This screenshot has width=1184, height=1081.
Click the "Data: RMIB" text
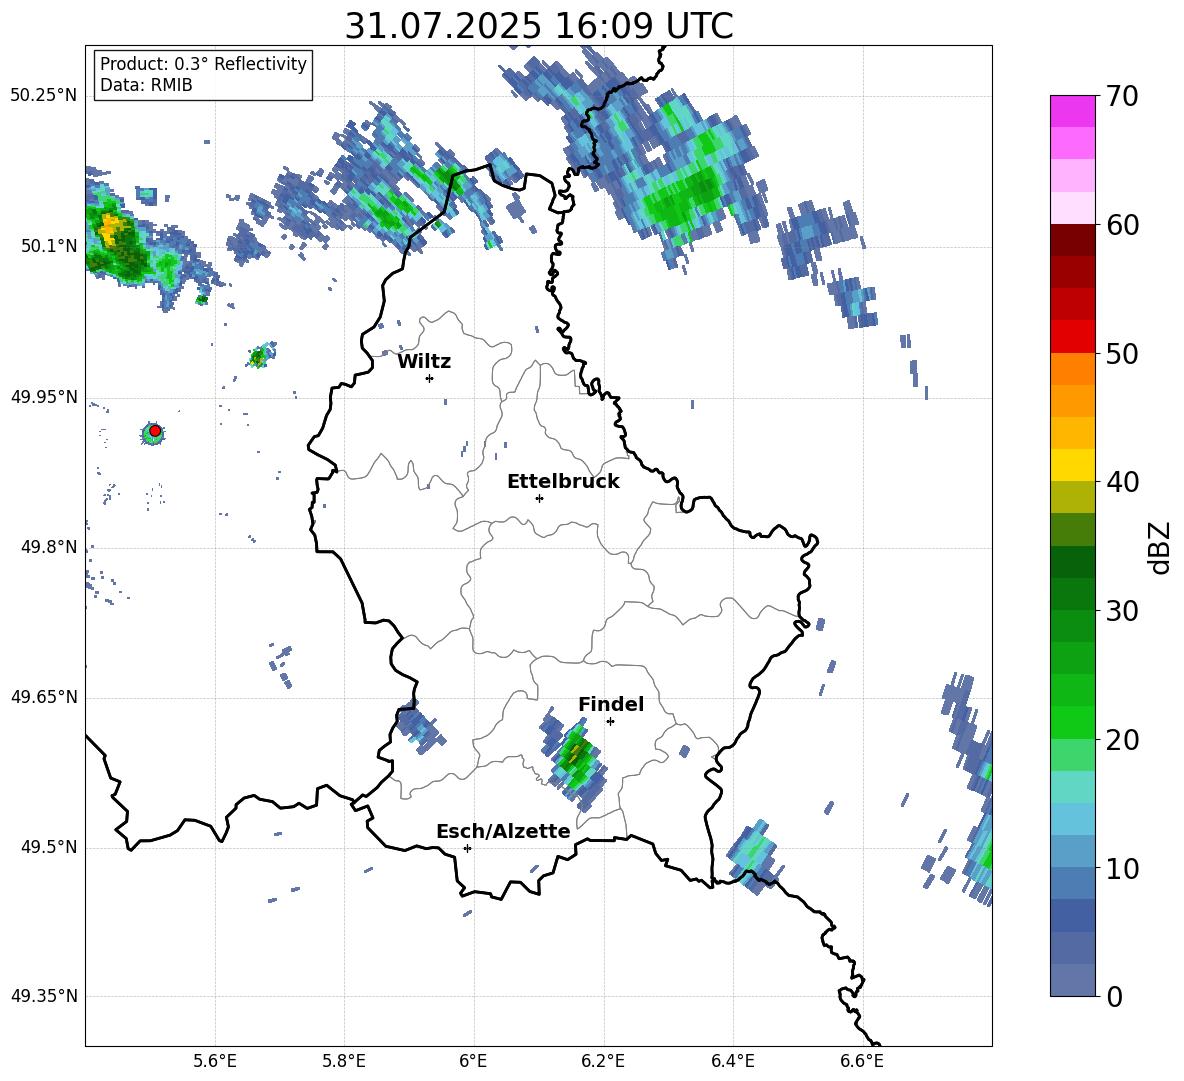(146, 85)
